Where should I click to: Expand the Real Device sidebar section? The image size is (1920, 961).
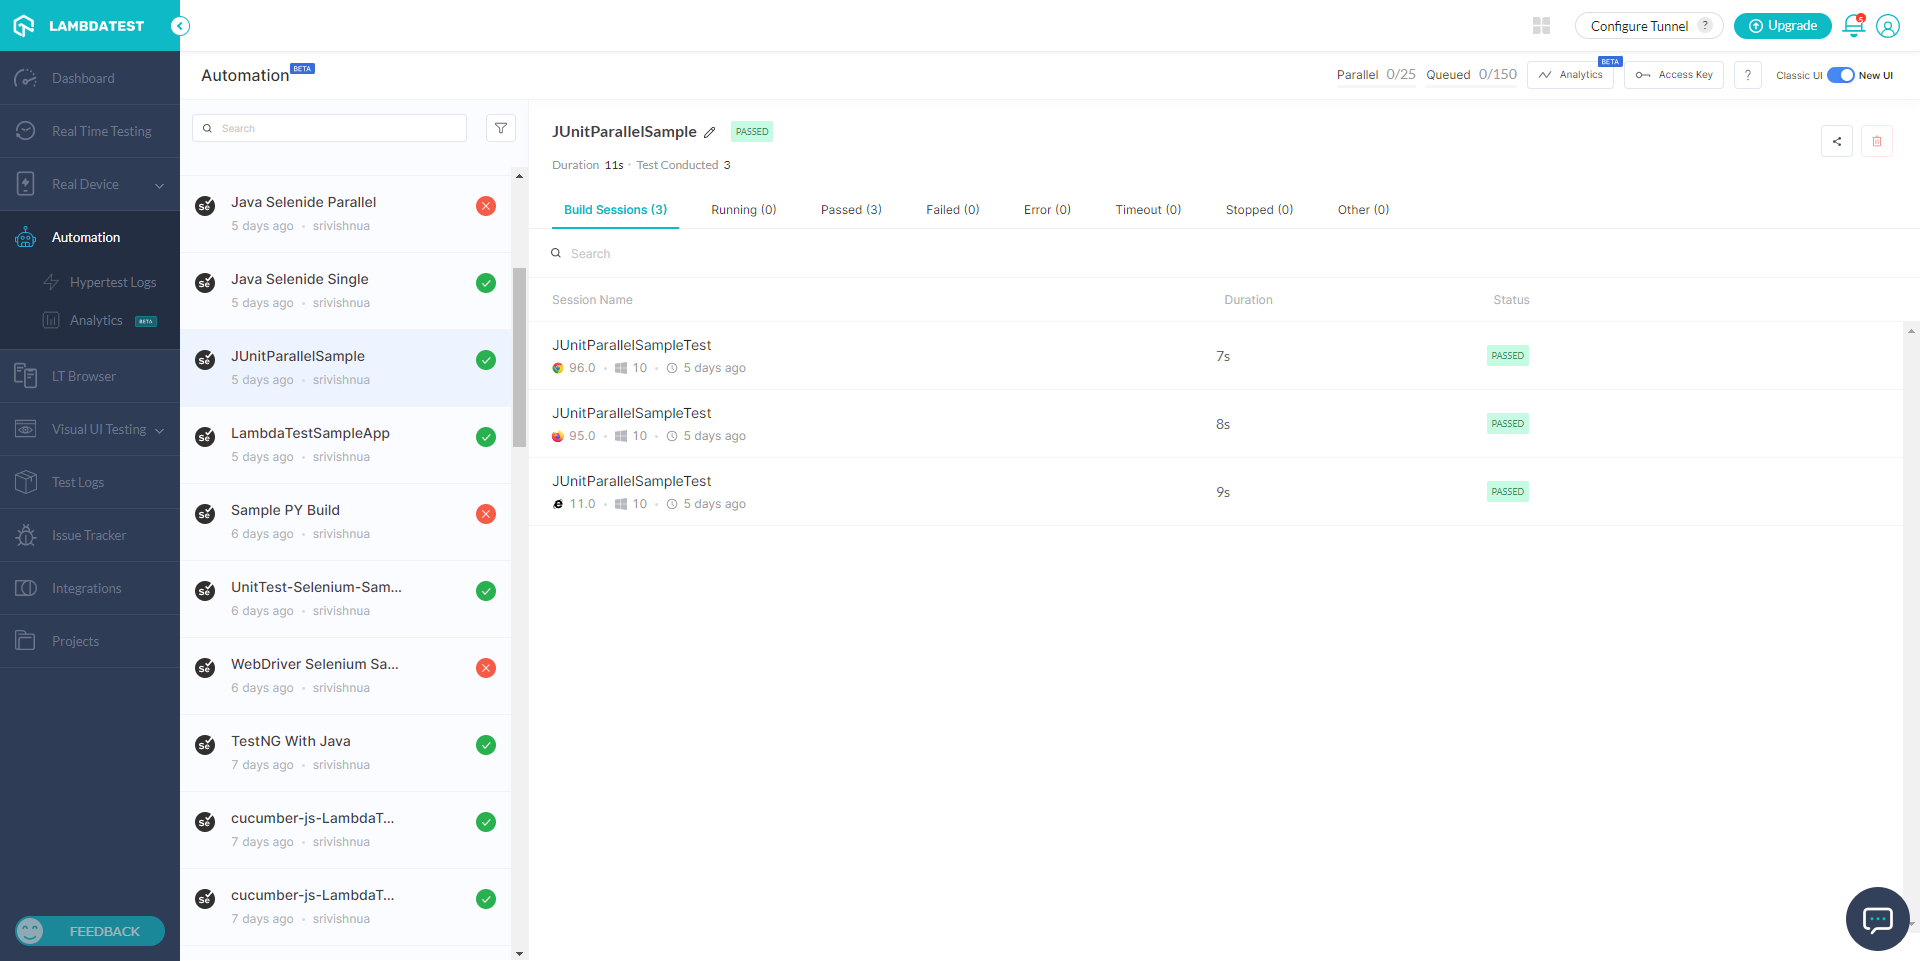(159, 184)
